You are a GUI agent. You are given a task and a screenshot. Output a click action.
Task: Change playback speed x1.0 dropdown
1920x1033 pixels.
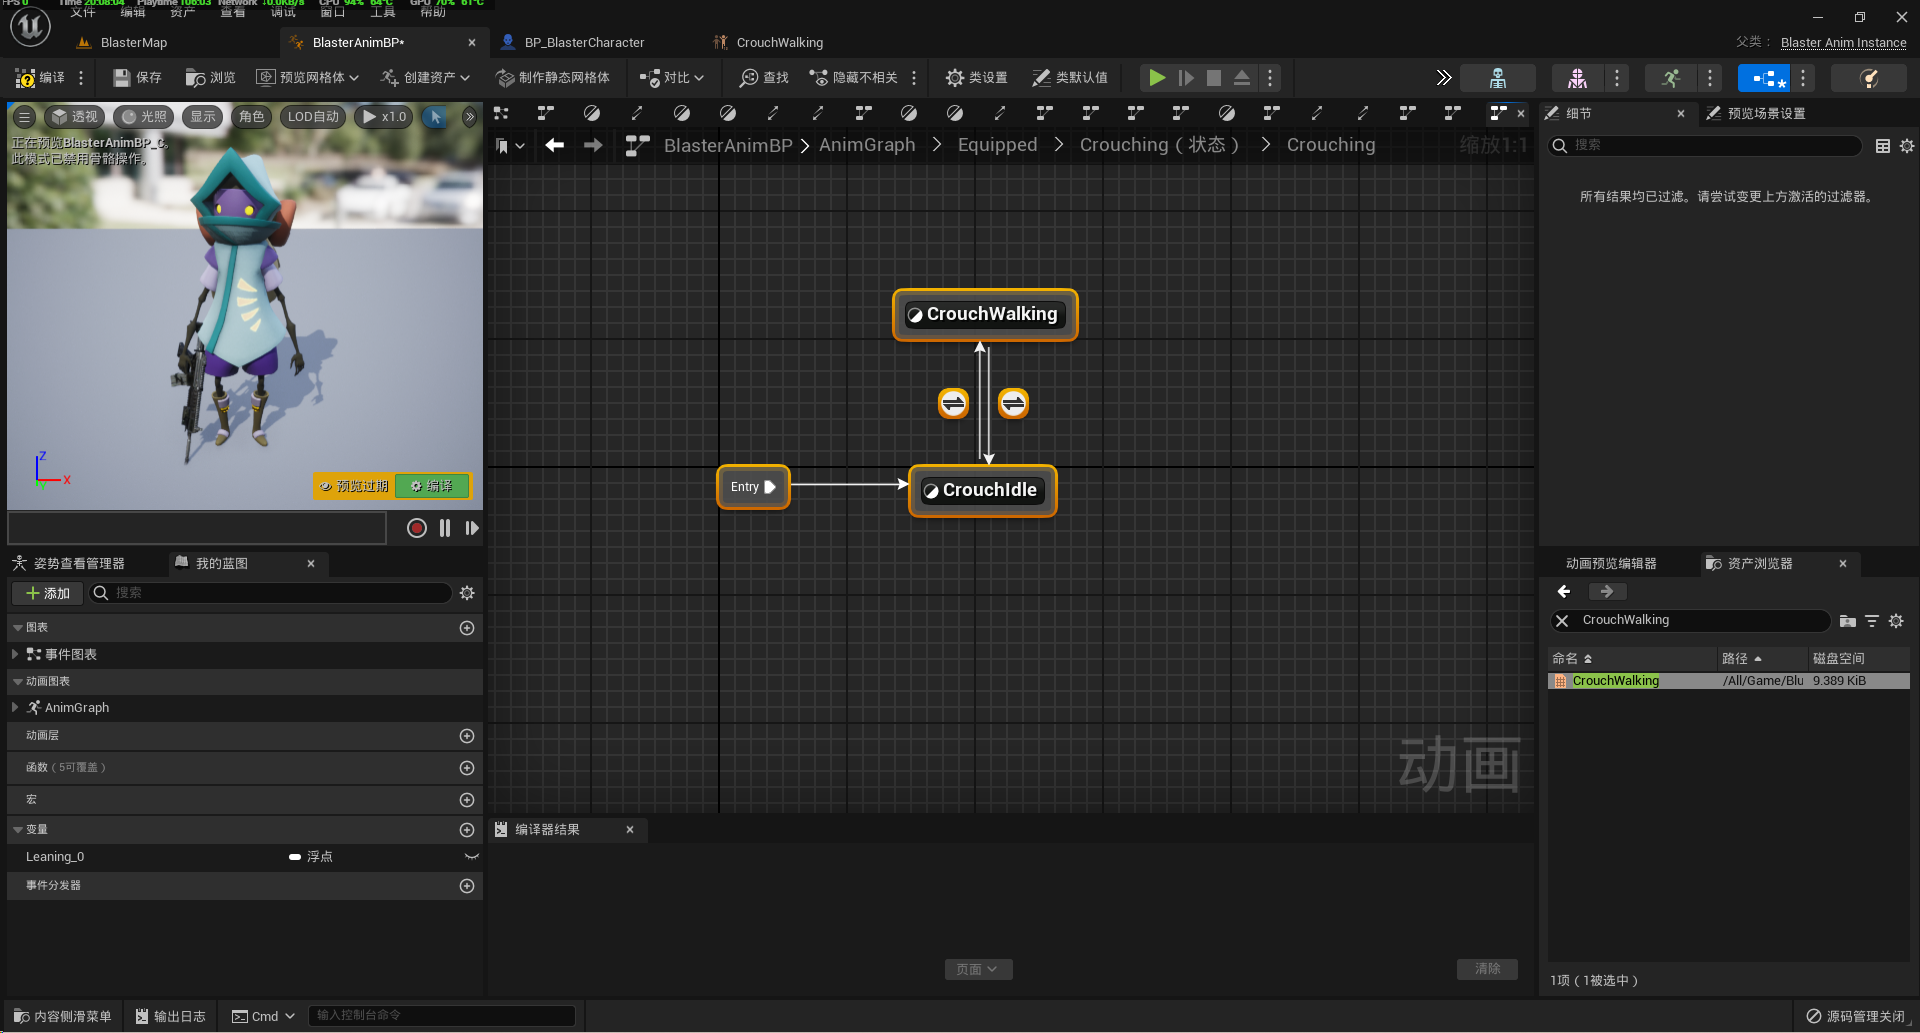pos(384,117)
